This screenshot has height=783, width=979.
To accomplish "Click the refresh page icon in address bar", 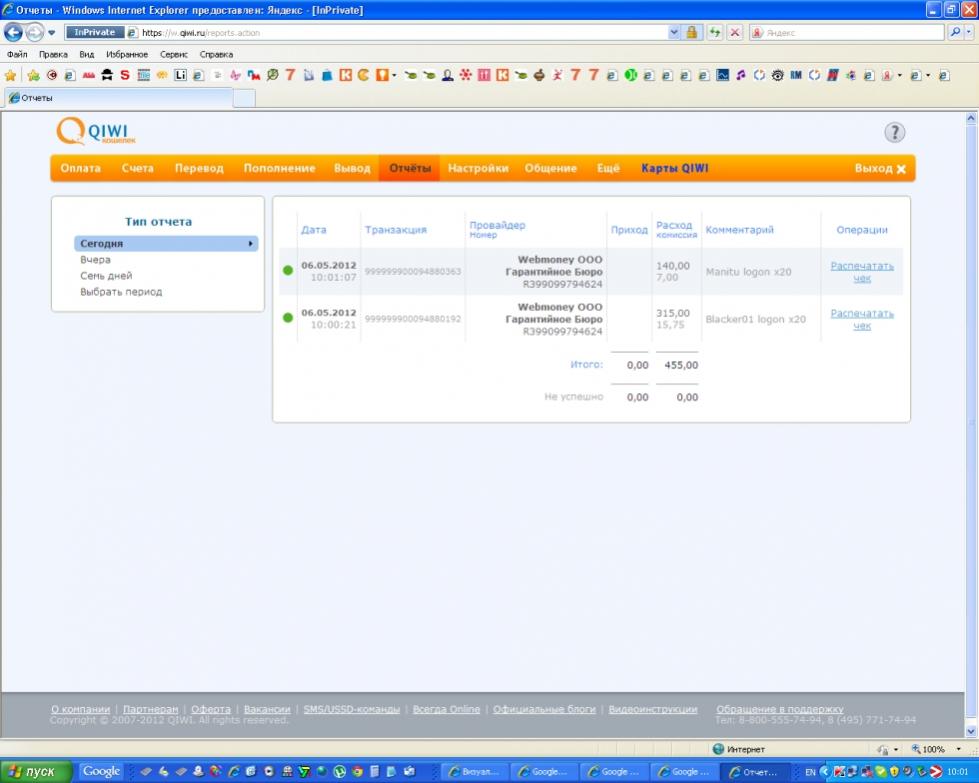I will pos(715,32).
